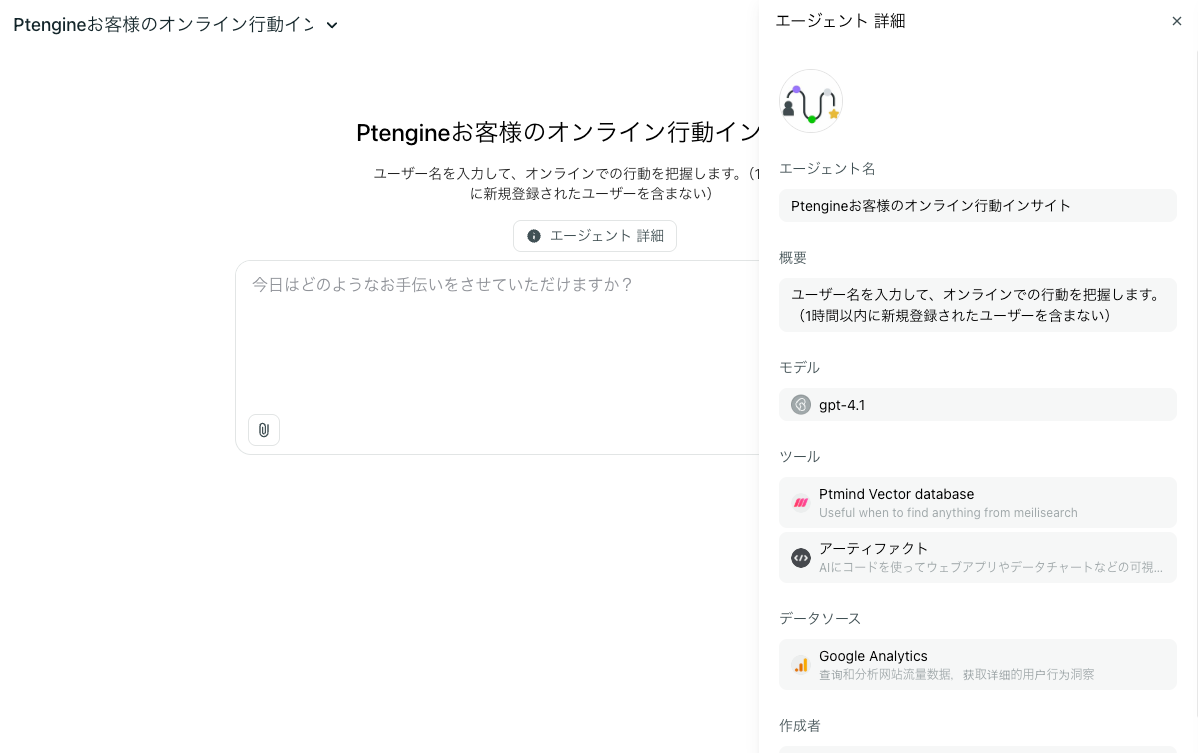Click the Ptmind Vector database icon
Screen dimensions: 1198x753
pyautogui.click(x=801, y=503)
